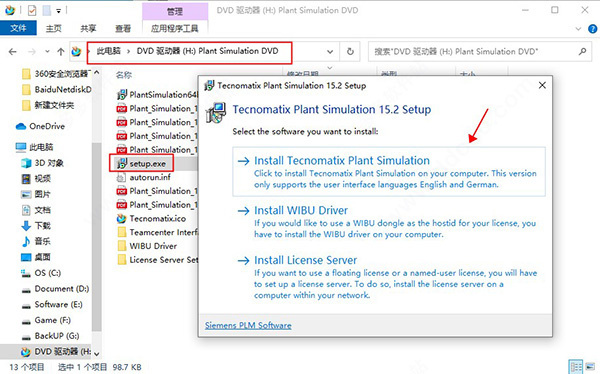The width and height of the screenshot is (600, 374).
Task: Close the Tecnomatix Setup dialog
Action: pyautogui.click(x=542, y=85)
